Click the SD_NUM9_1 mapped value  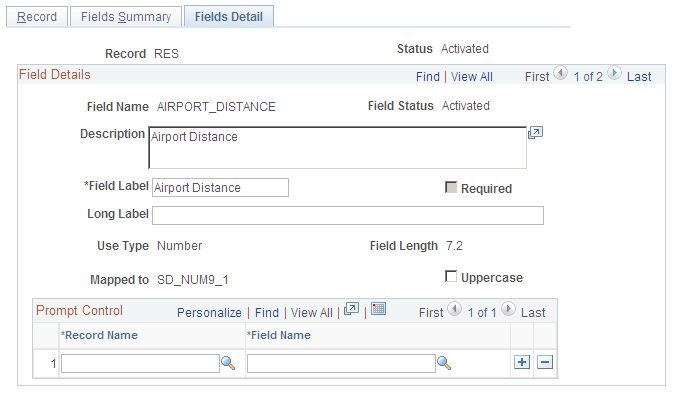pos(192,280)
